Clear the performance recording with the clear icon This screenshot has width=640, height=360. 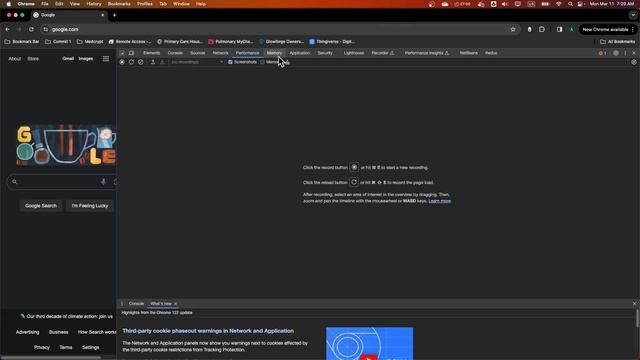point(141,62)
